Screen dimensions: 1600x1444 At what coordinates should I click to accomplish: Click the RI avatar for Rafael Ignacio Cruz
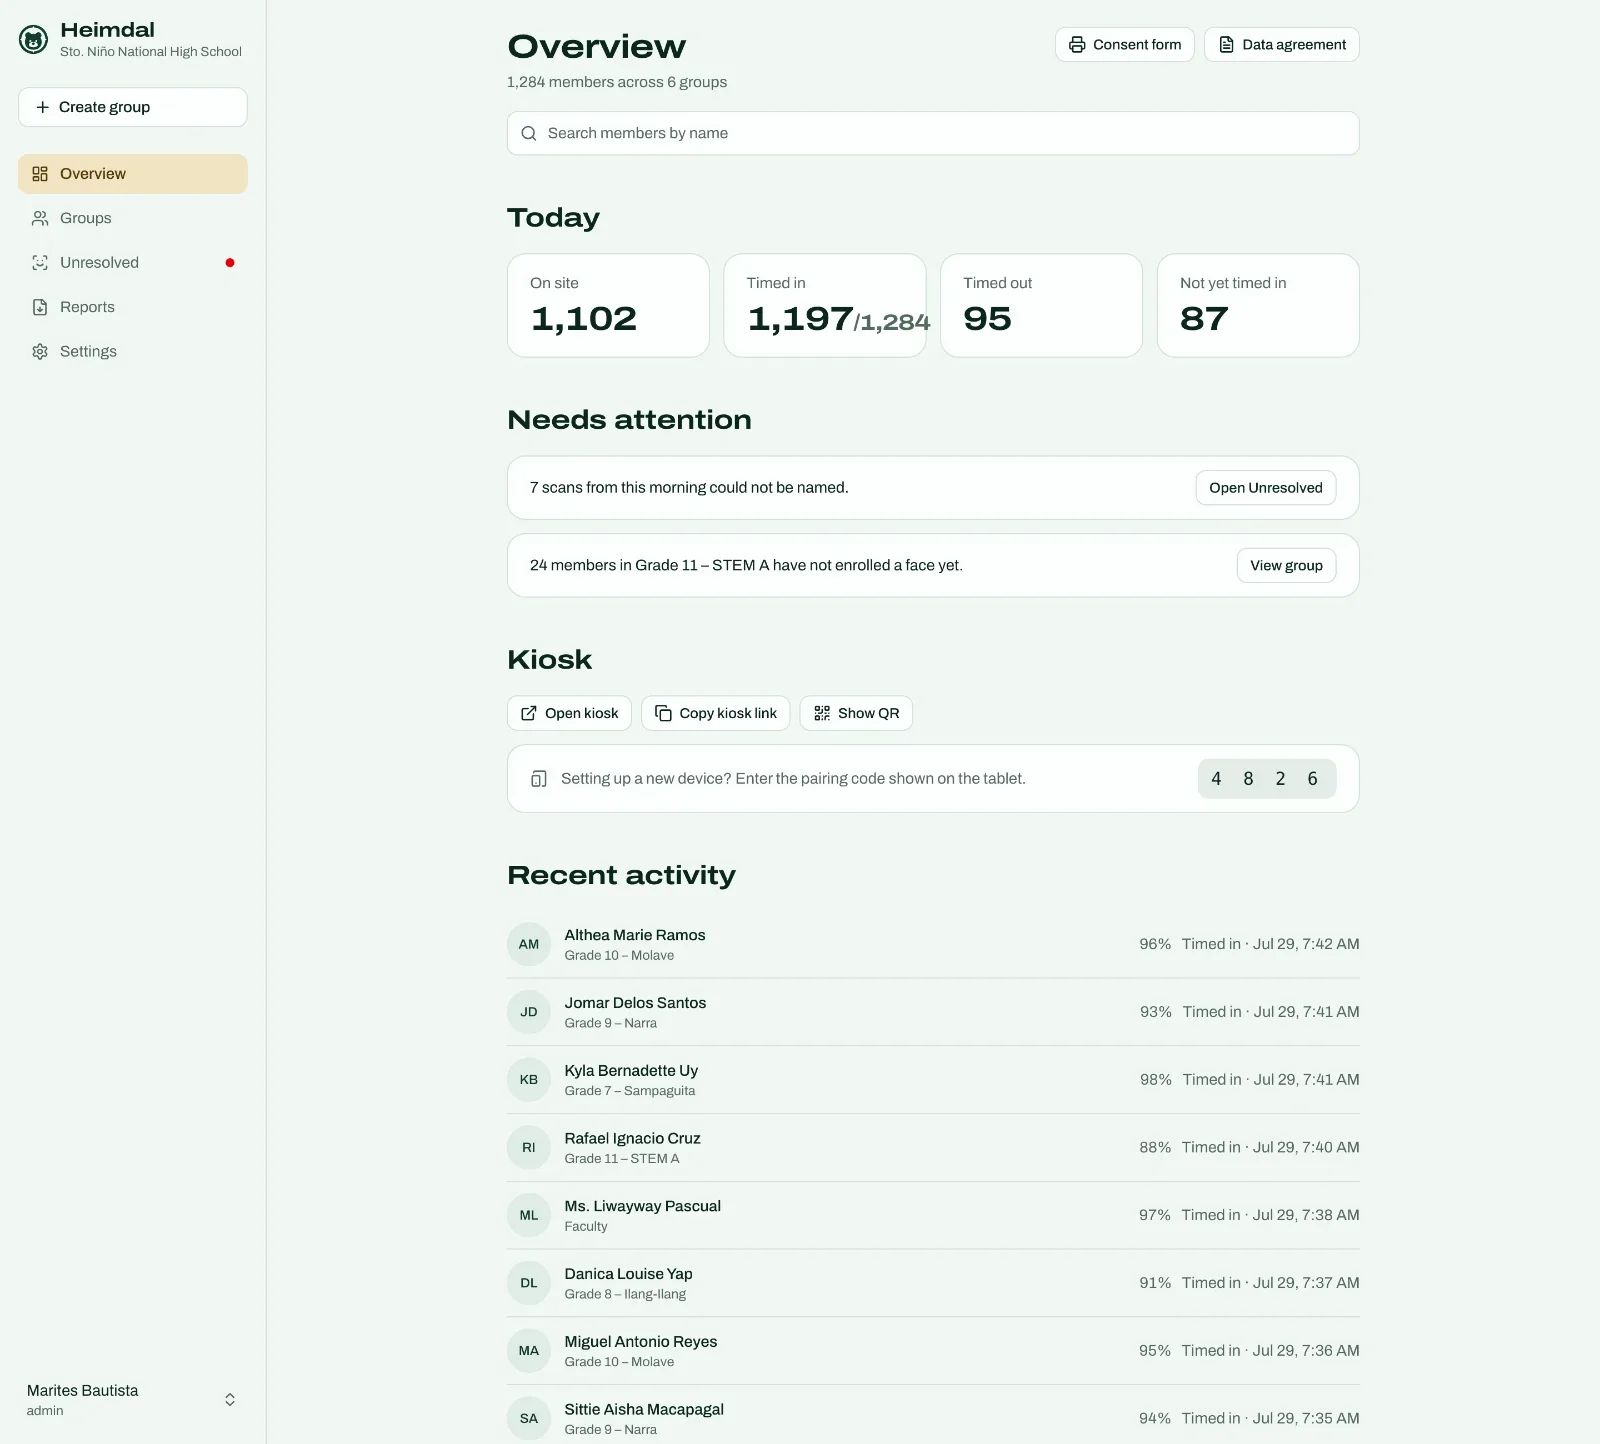coord(529,1148)
